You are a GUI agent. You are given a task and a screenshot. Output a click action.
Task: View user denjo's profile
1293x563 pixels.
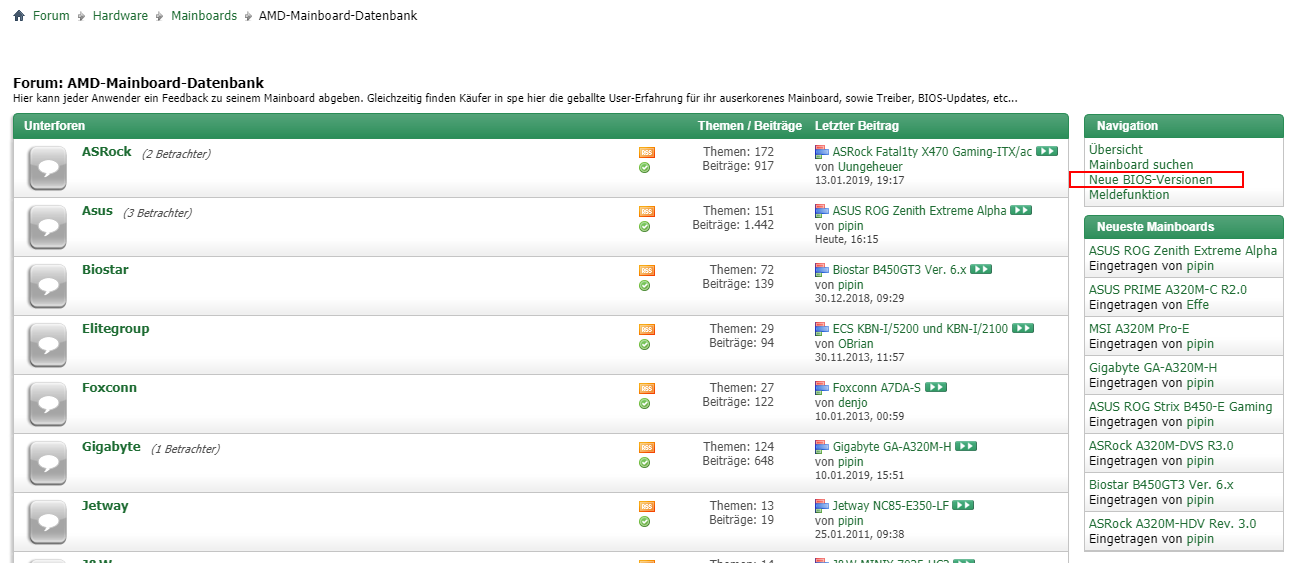point(853,403)
